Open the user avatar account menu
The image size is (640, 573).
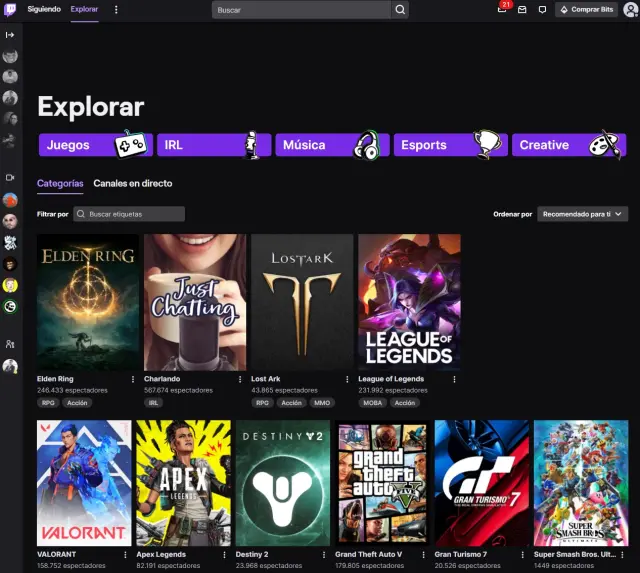630,9
